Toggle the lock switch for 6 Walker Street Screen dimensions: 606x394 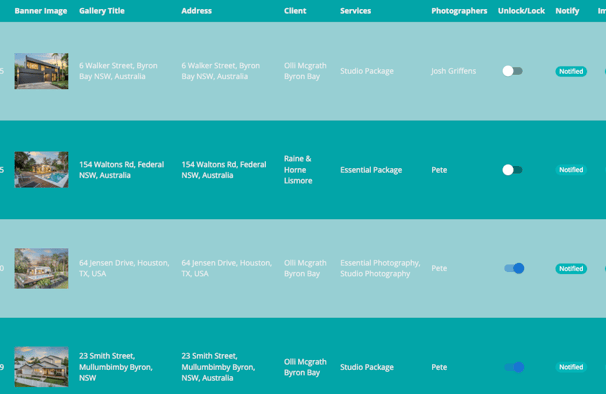512,71
